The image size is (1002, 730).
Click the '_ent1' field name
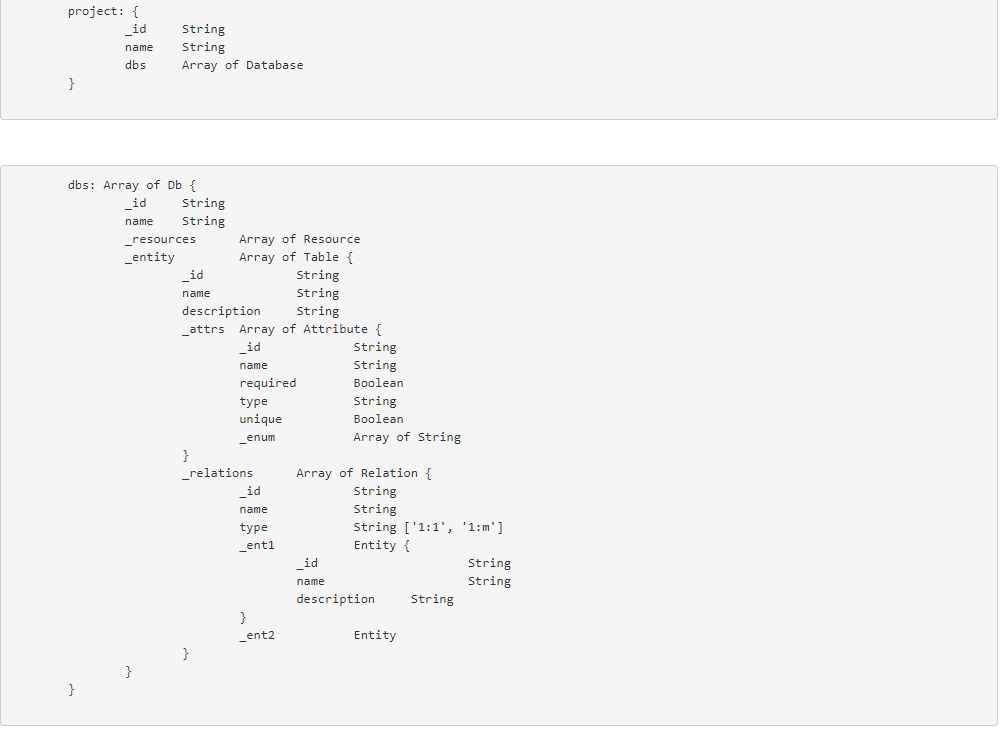point(256,545)
